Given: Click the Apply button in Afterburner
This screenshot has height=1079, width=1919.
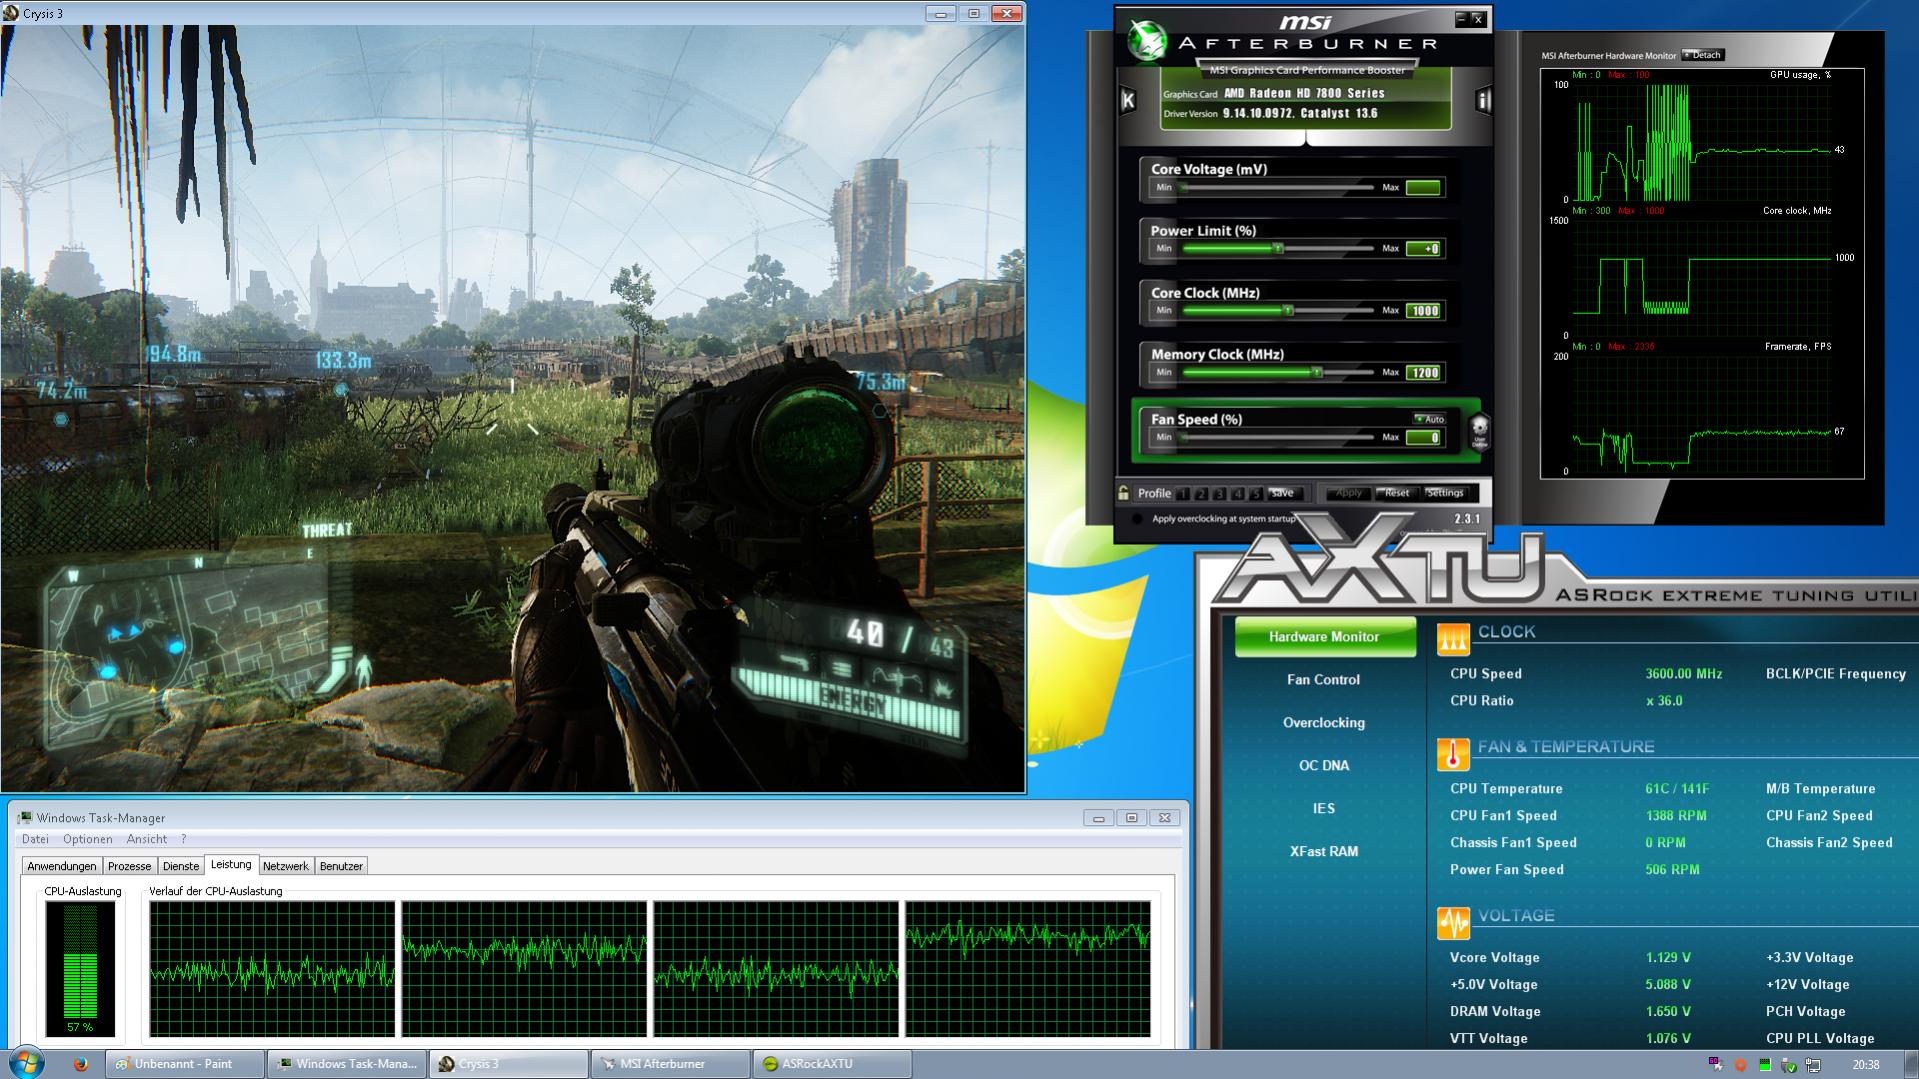Looking at the screenshot, I should pyautogui.click(x=1348, y=493).
